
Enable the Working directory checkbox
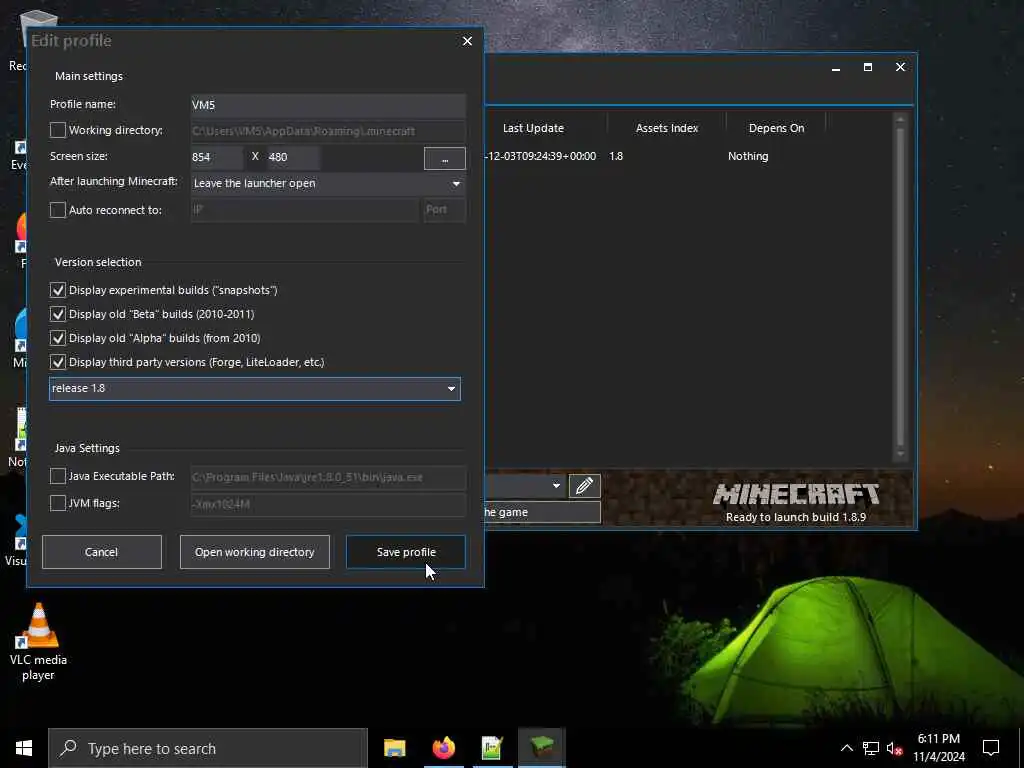(x=57, y=130)
